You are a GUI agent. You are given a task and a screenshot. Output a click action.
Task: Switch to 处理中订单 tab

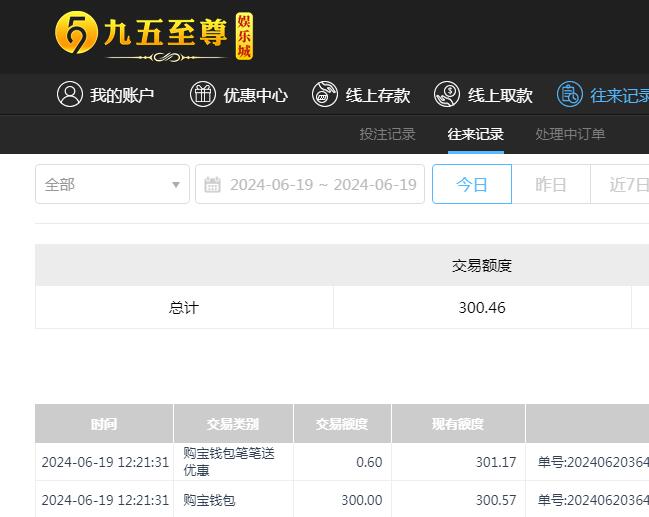pyautogui.click(x=570, y=134)
